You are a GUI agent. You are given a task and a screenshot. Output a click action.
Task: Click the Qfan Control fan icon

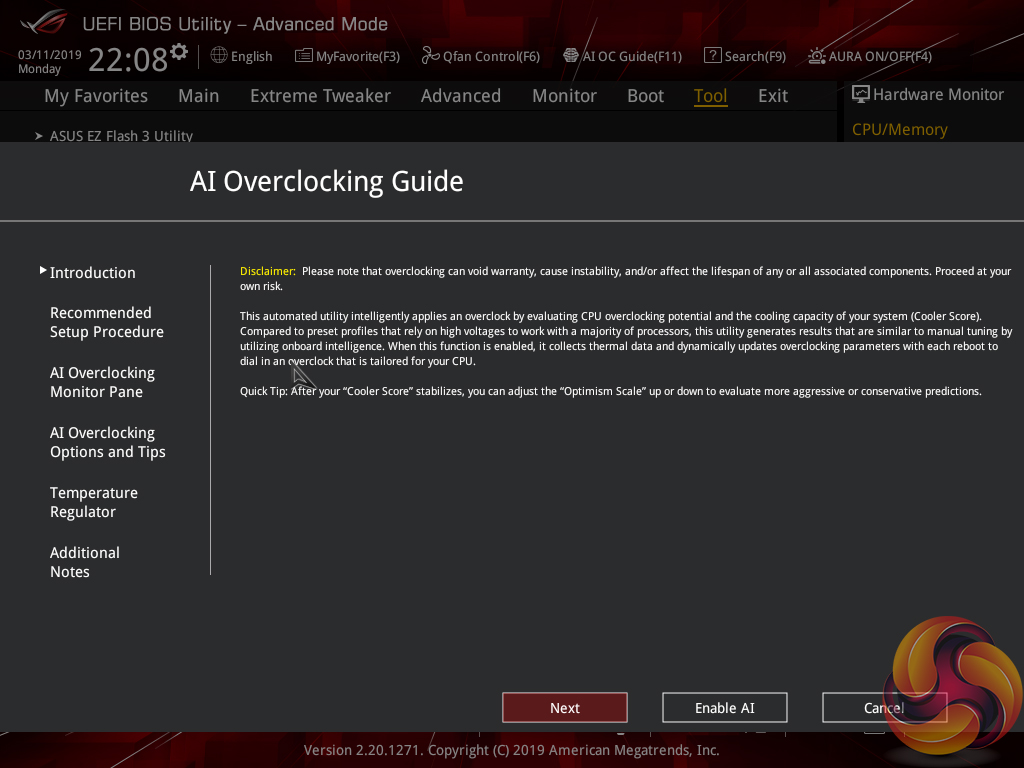430,56
